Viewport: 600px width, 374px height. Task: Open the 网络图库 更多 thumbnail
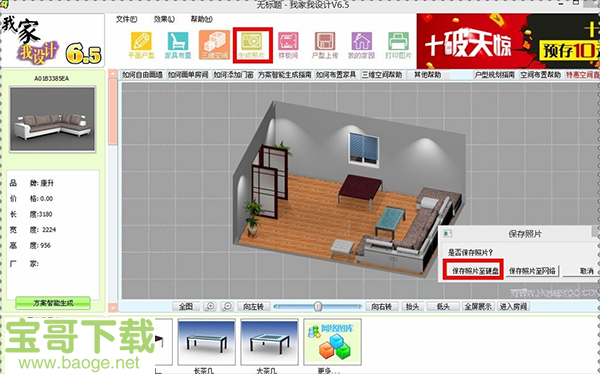(x=332, y=341)
